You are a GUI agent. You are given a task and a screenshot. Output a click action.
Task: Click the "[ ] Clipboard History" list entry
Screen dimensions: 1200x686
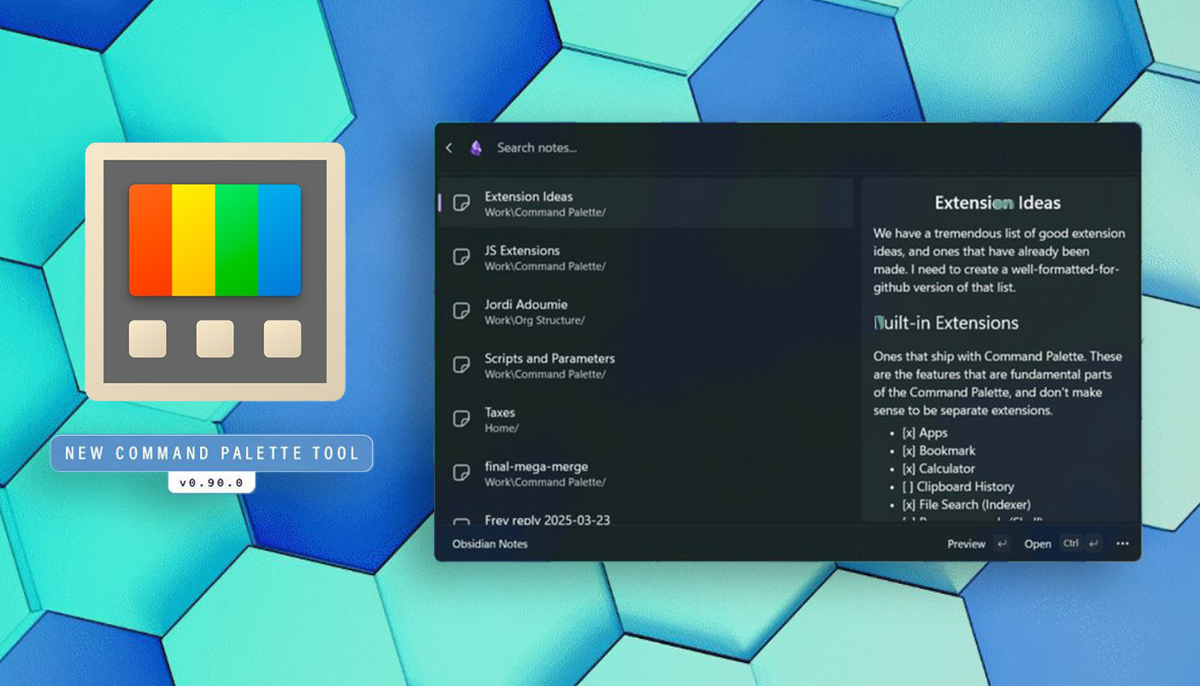[958, 487]
